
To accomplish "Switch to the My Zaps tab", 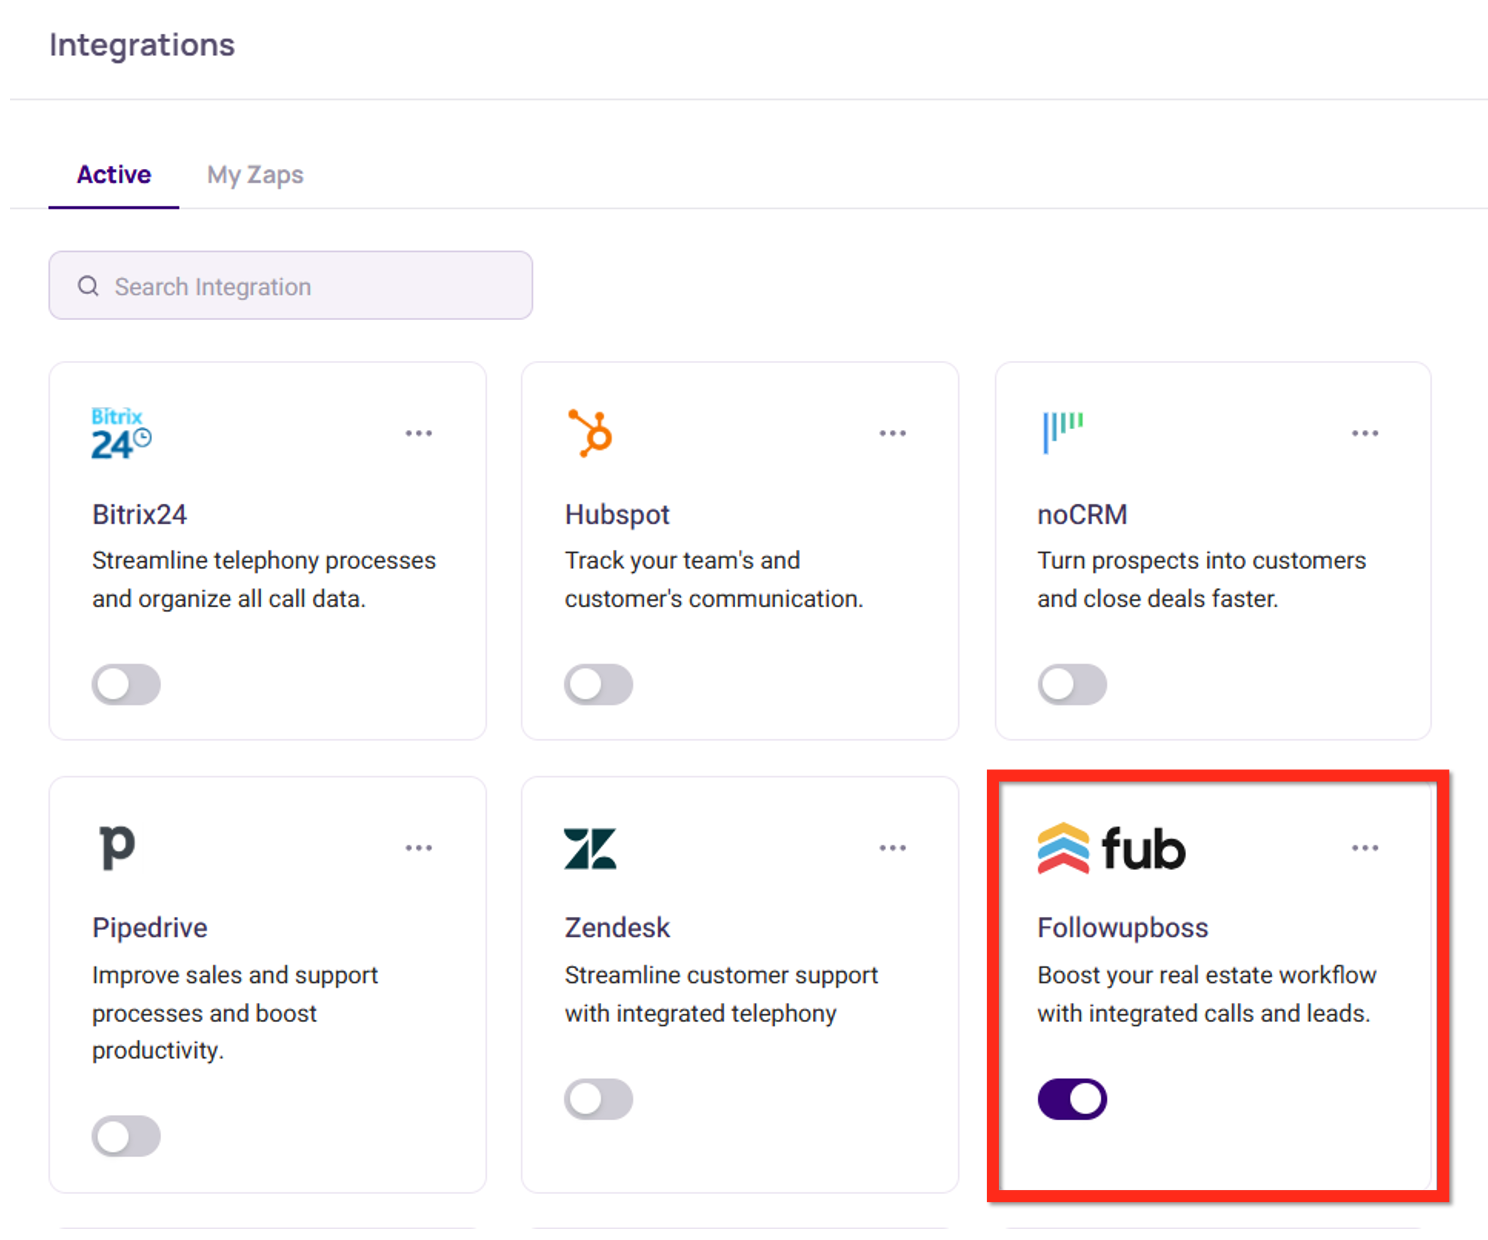I will (x=255, y=175).
